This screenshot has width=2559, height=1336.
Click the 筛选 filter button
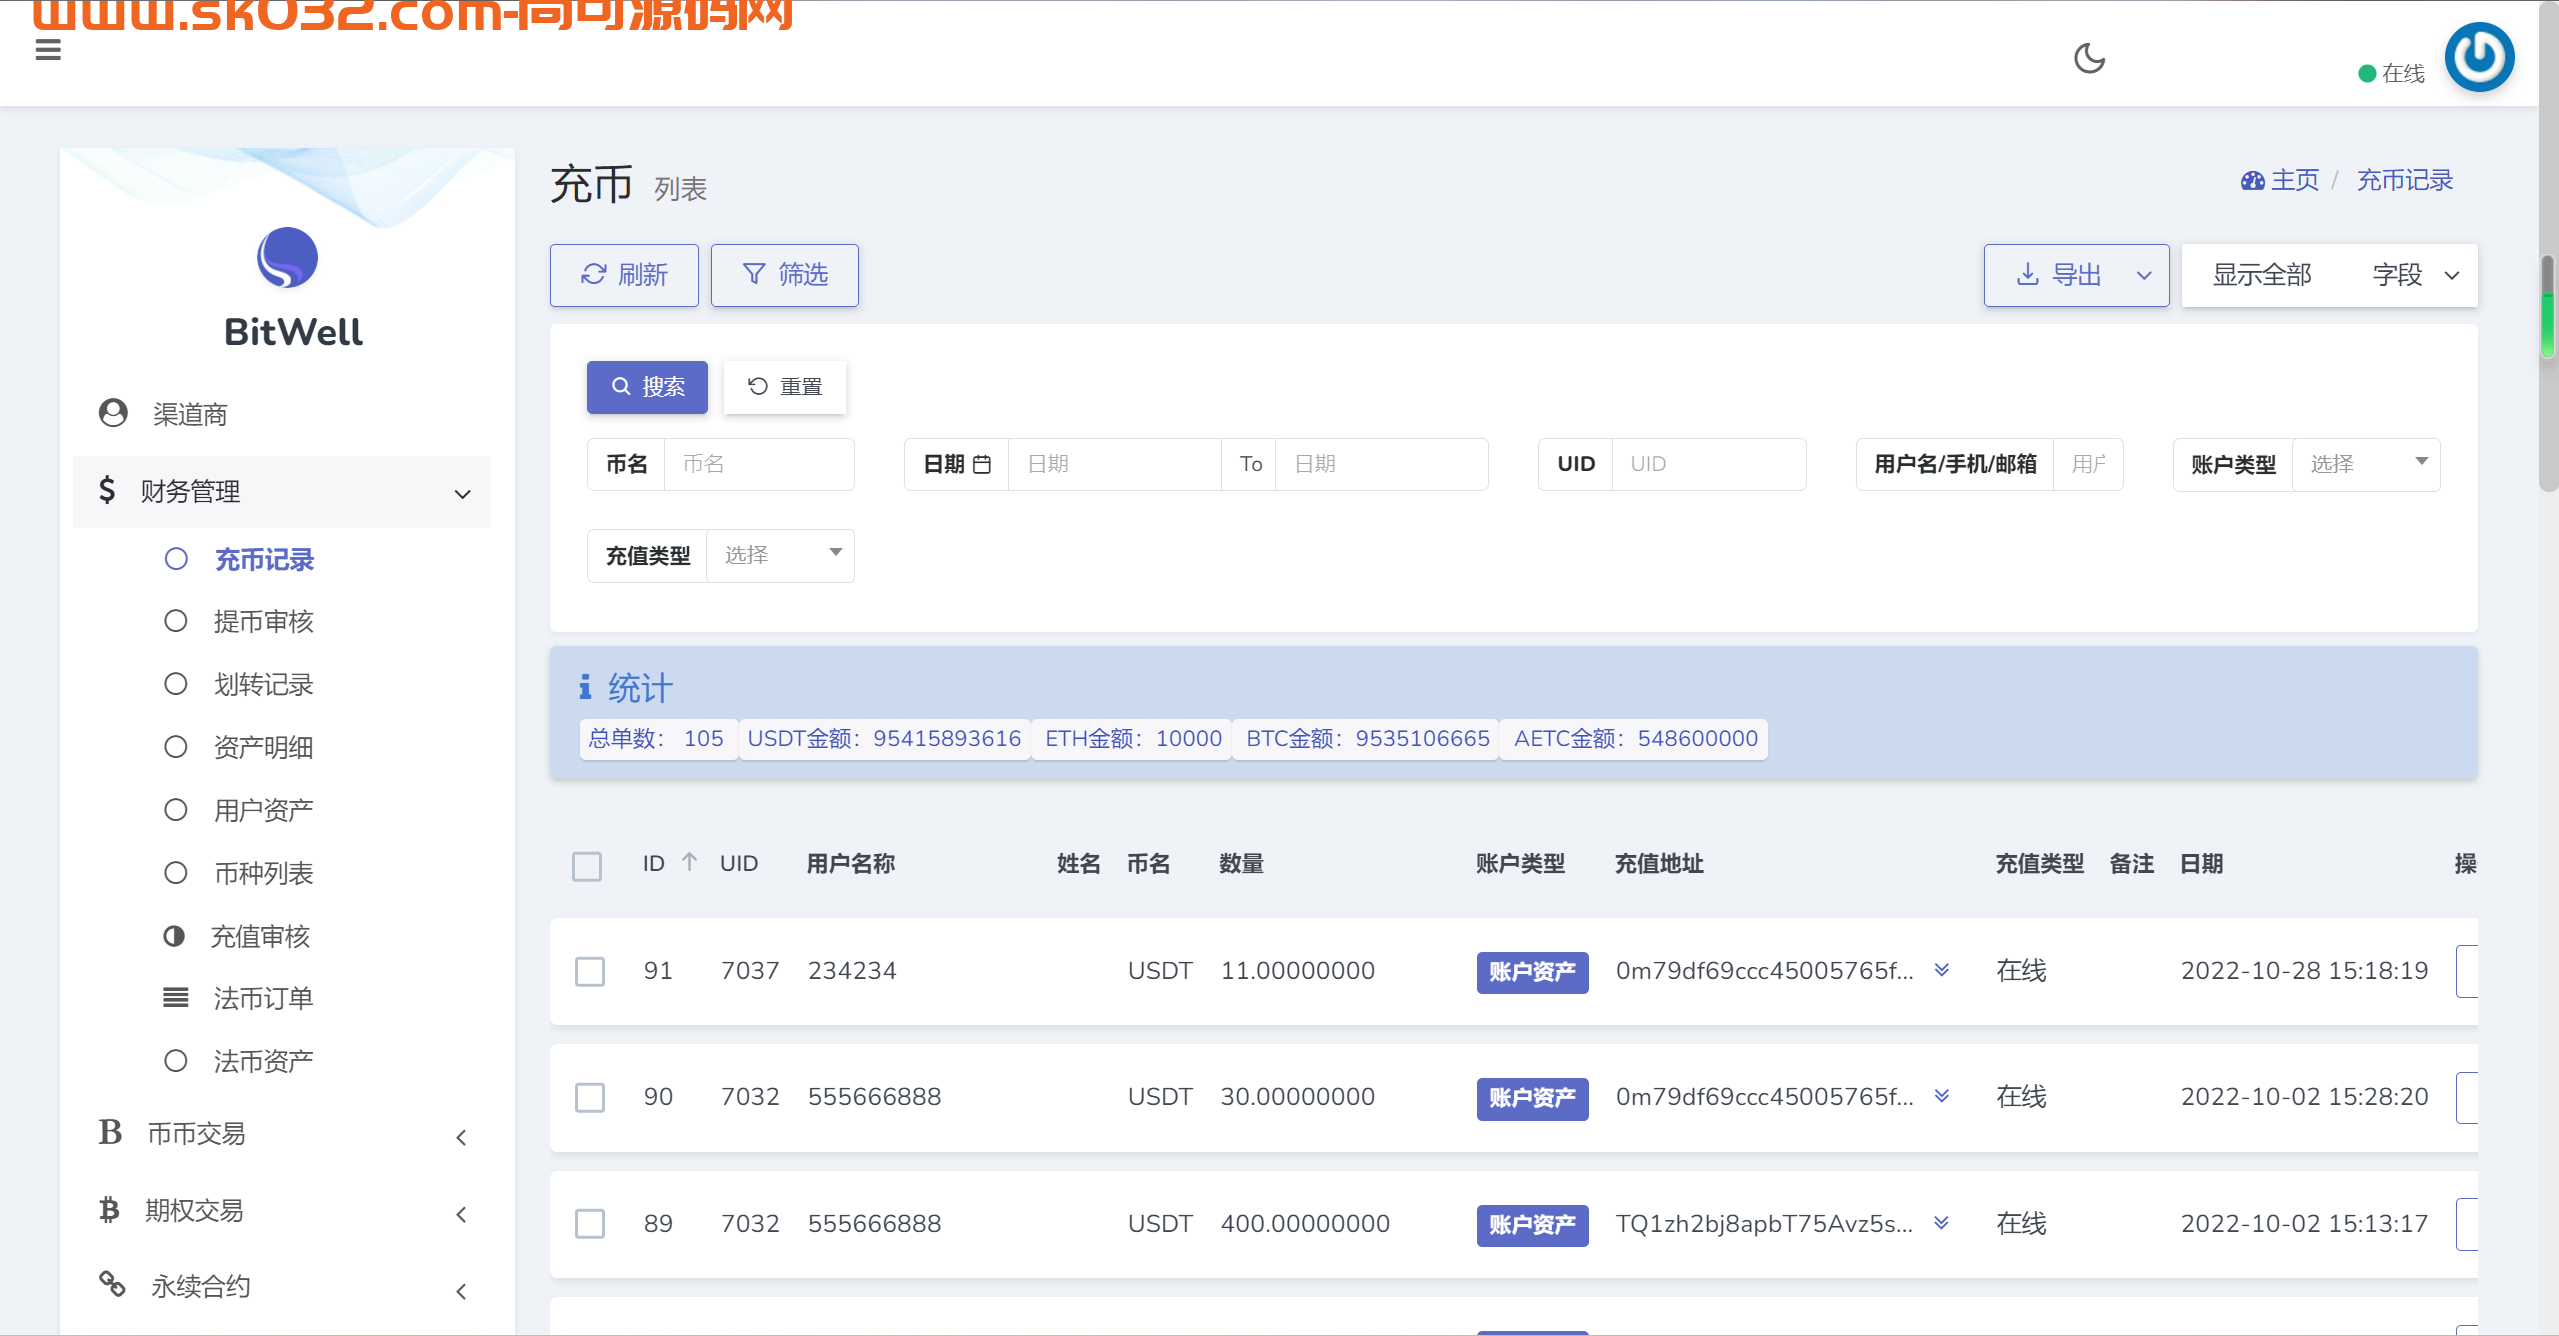pyautogui.click(x=785, y=275)
